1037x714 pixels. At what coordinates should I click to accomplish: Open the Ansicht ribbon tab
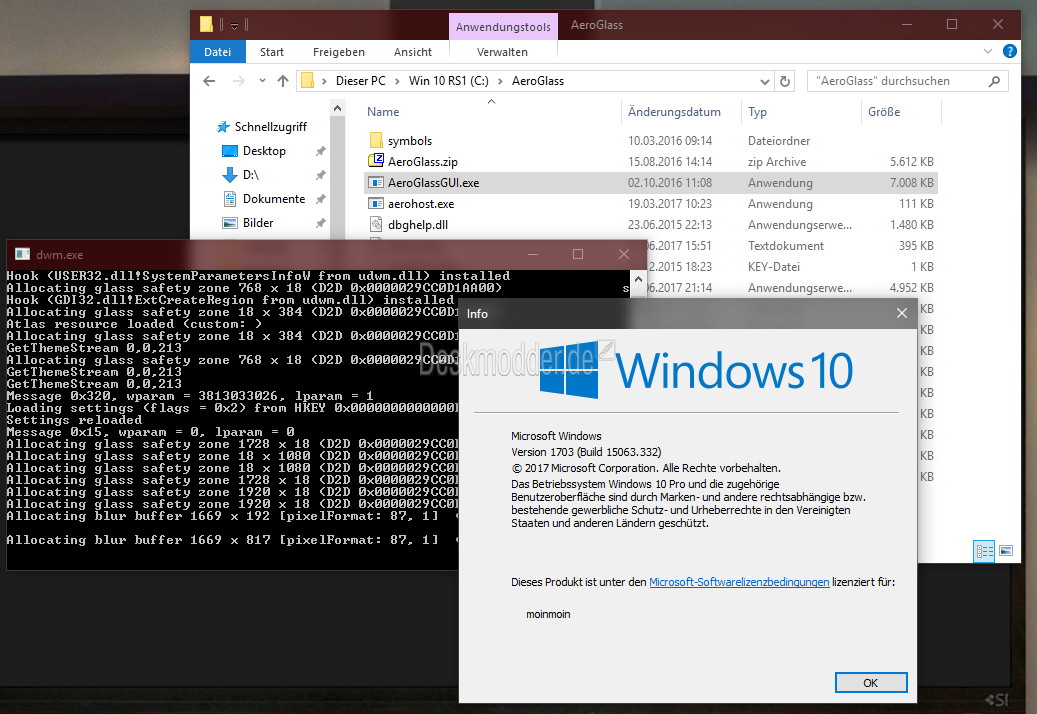point(413,52)
